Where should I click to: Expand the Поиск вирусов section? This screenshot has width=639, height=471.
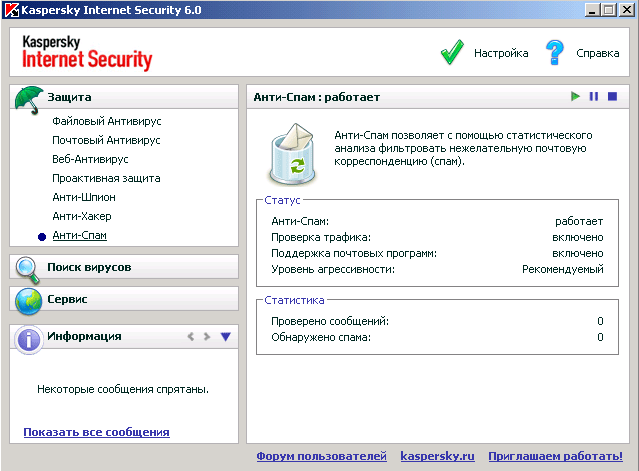tap(89, 268)
